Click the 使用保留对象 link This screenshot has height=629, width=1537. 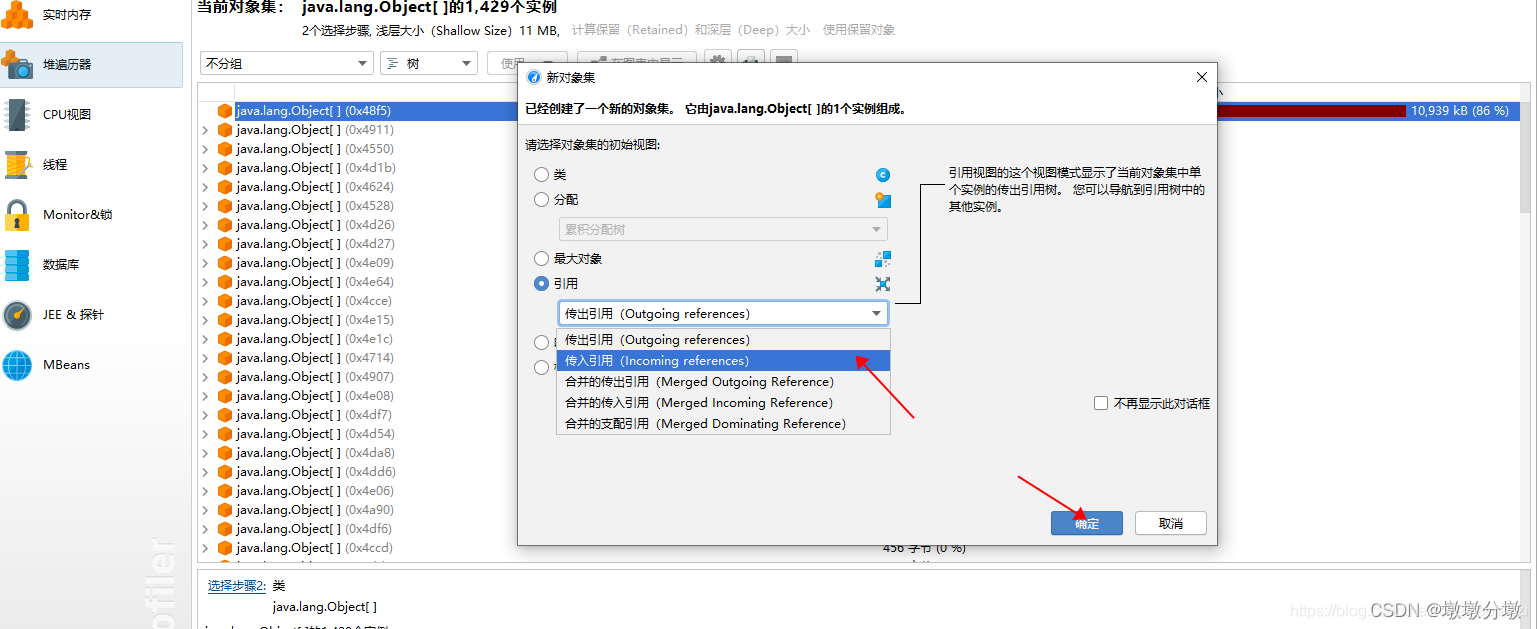[x=859, y=31]
